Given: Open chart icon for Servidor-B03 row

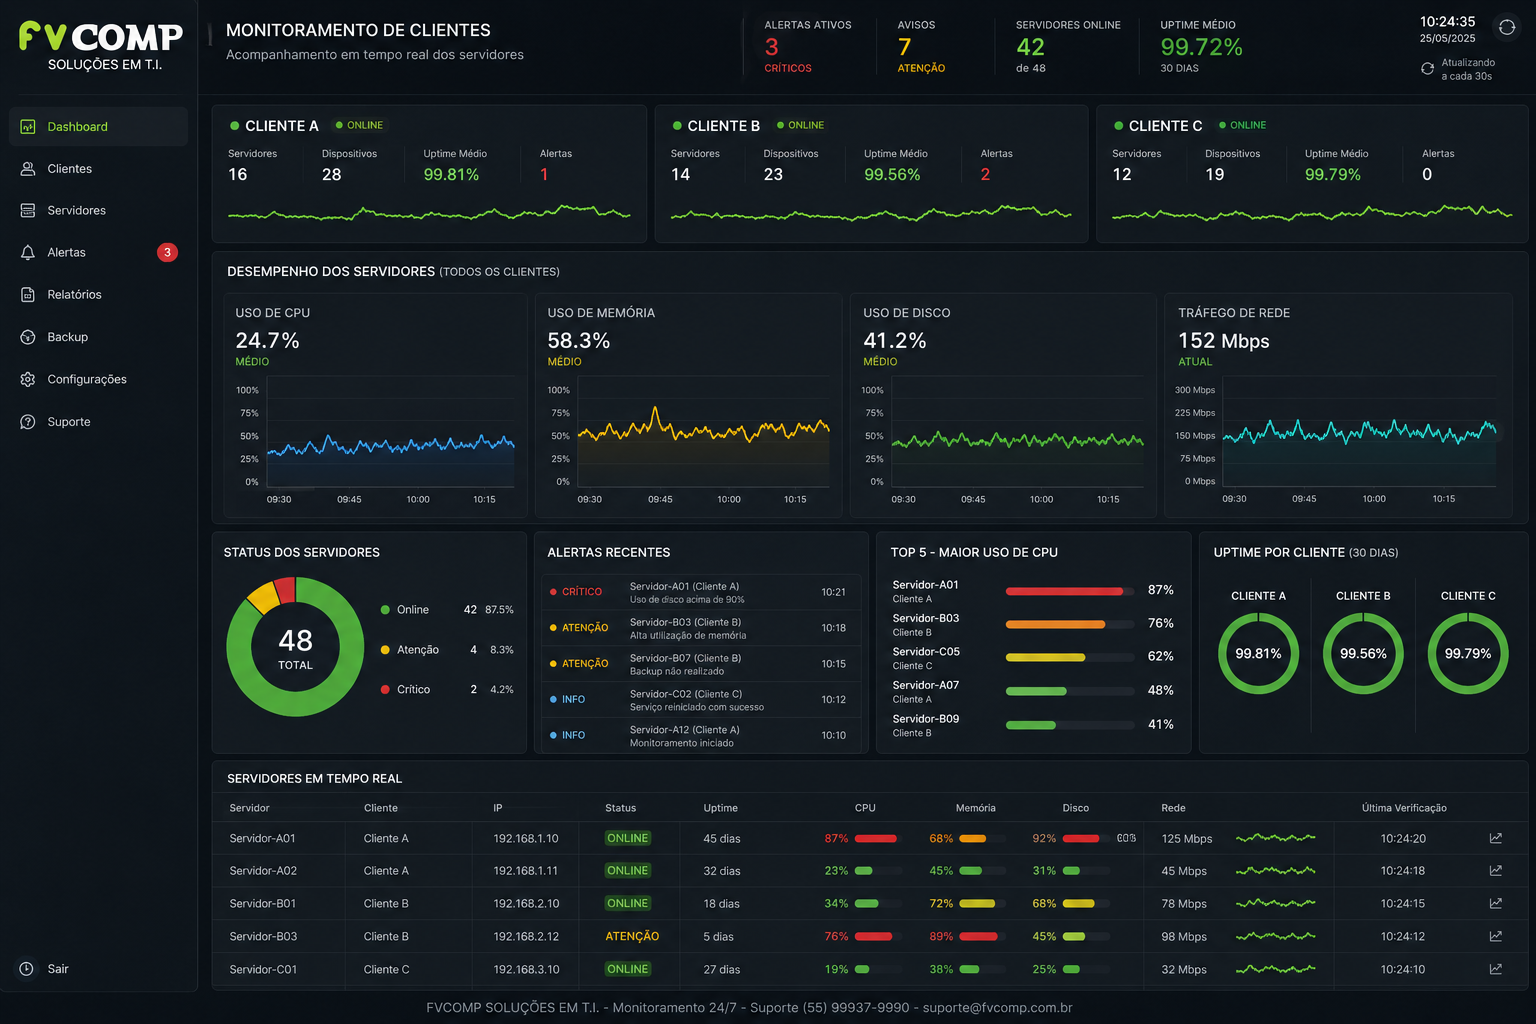Looking at the screenshot, I should (1495, 936).
